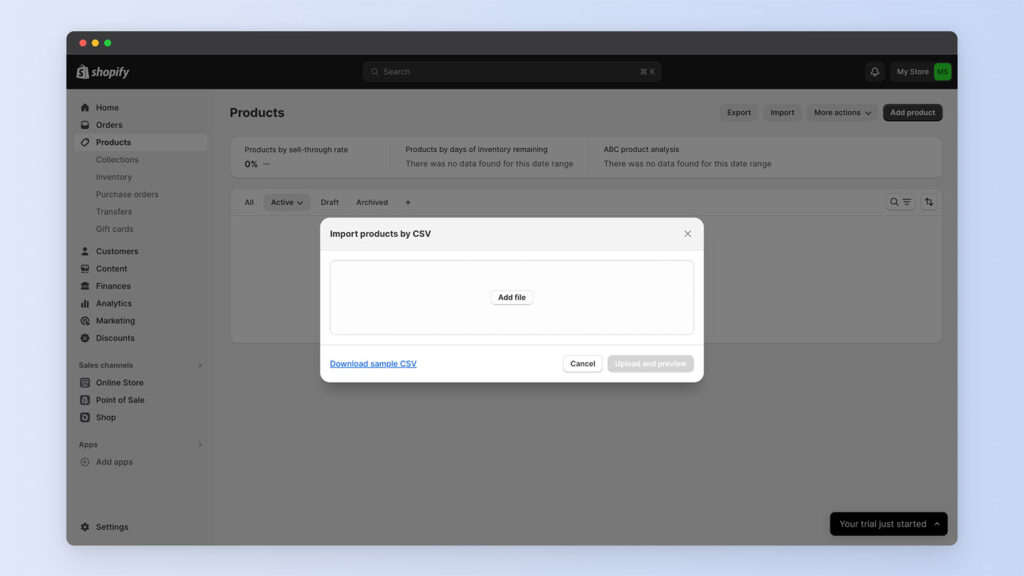
Task: Switch to the Archived tab
Action: pyautogui.click(x=372, y=202)
